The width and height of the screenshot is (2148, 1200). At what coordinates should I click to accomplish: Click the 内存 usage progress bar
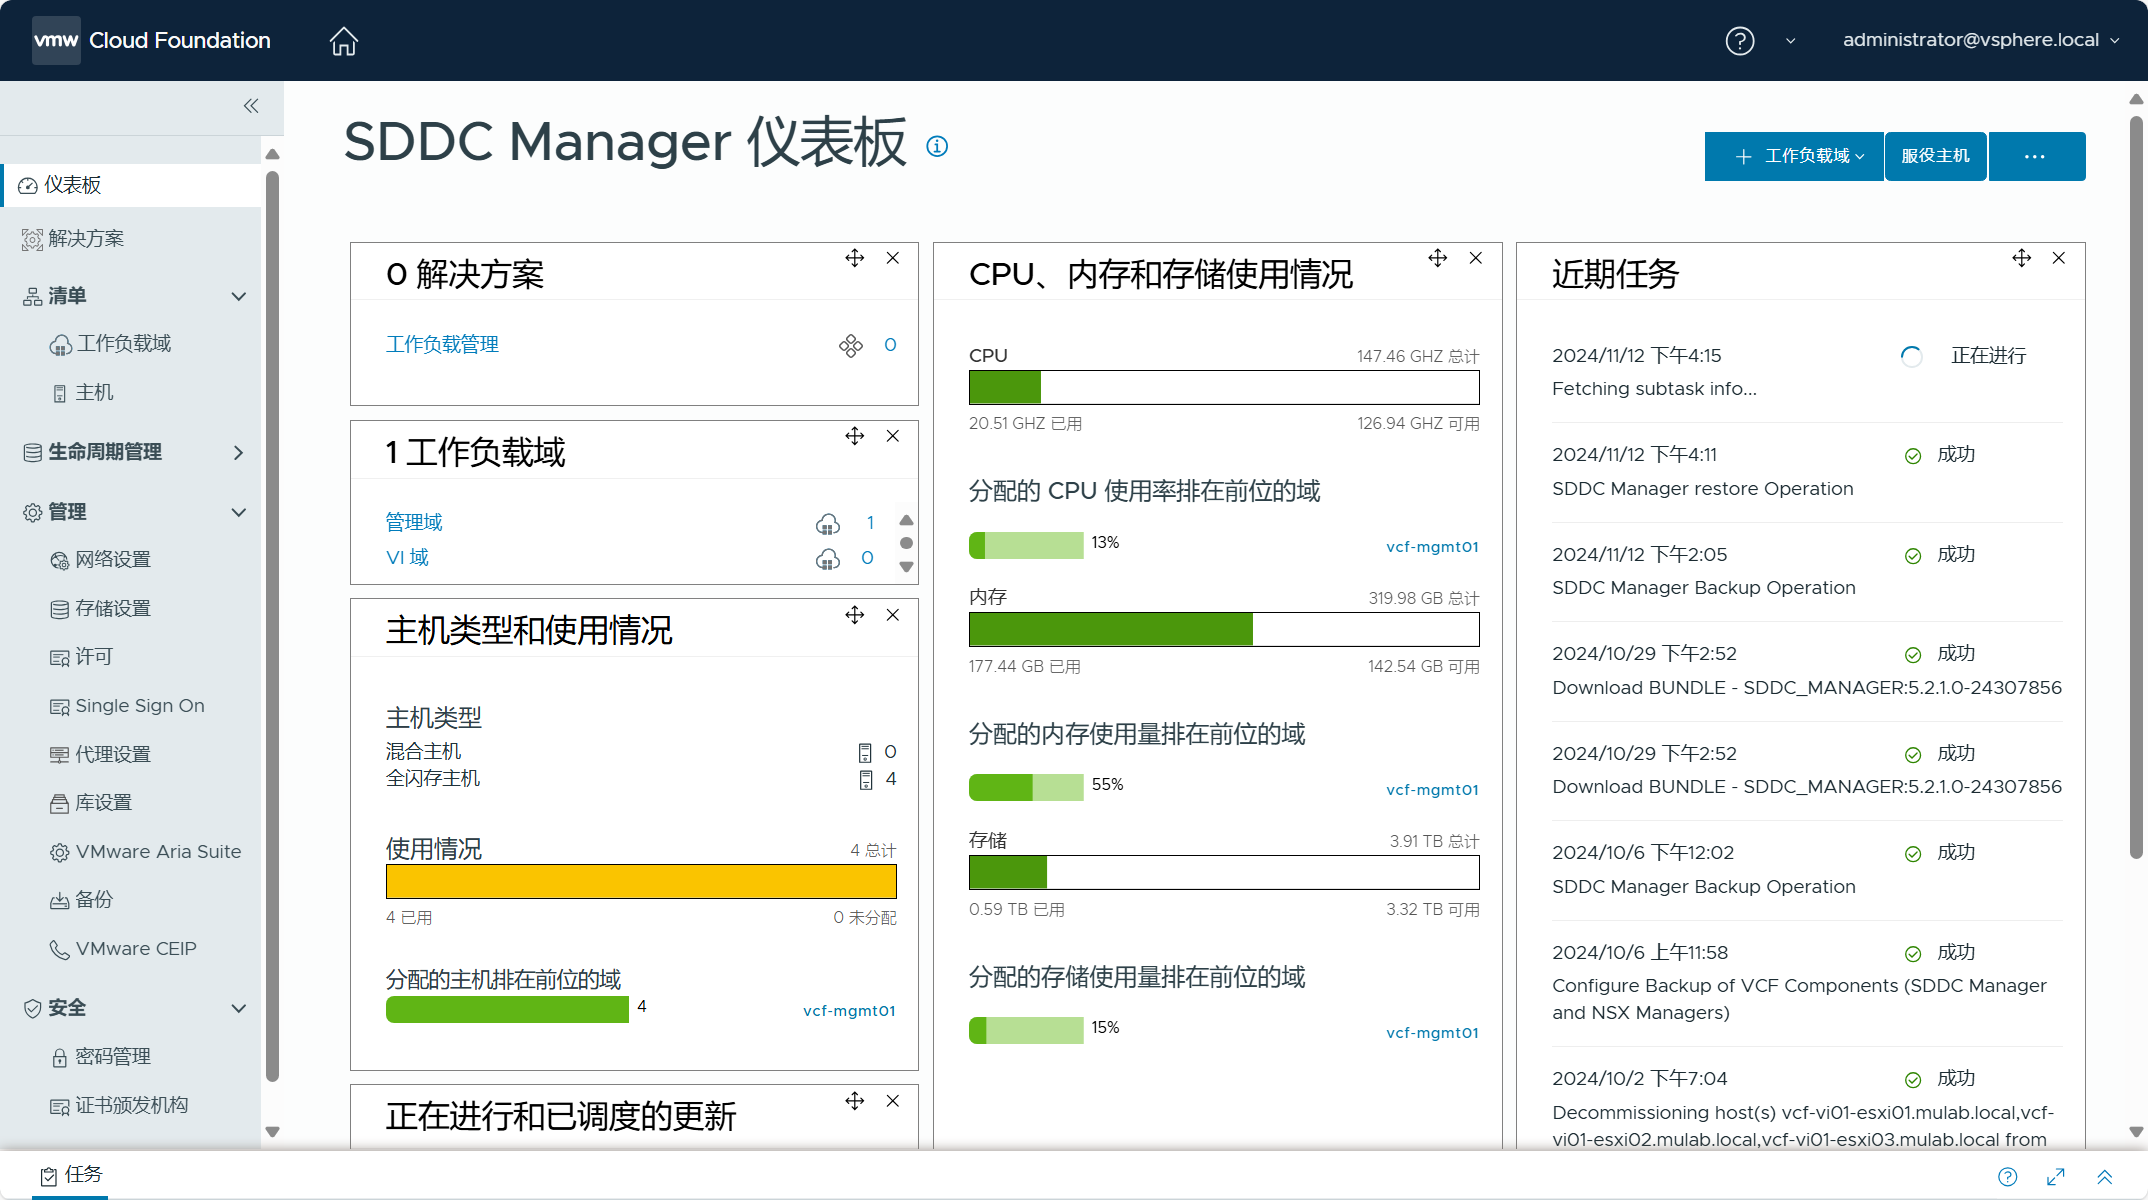click(1224, 630)
